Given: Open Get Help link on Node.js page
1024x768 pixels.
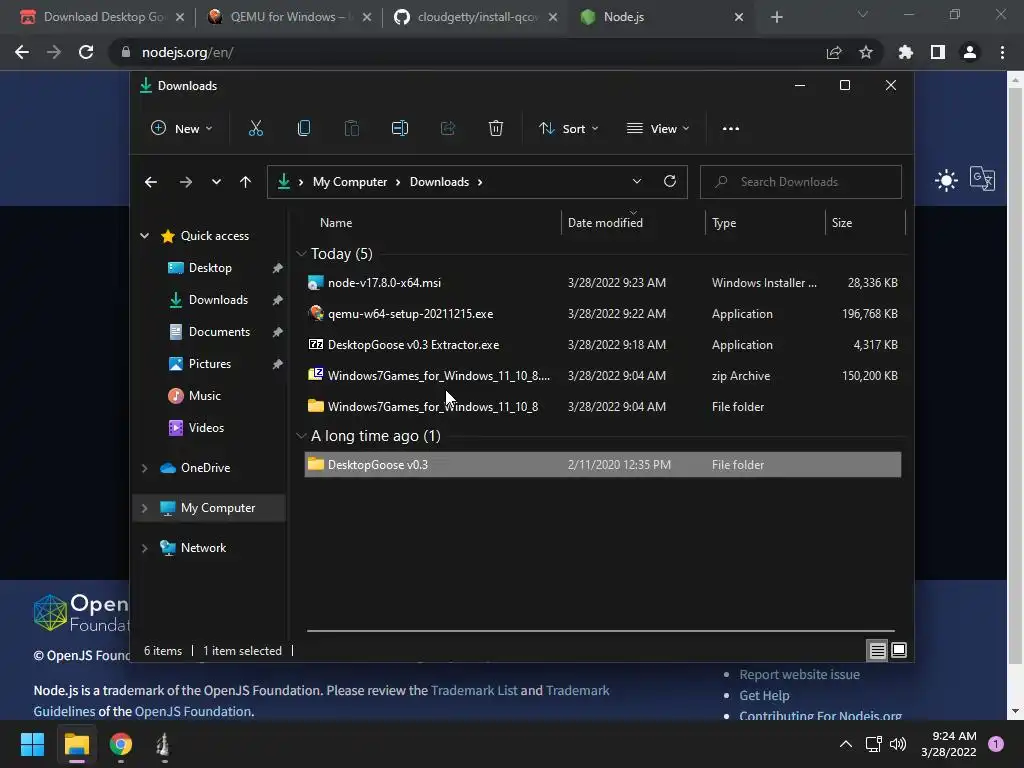Looking at the screenshot, I should click(764, 696).
